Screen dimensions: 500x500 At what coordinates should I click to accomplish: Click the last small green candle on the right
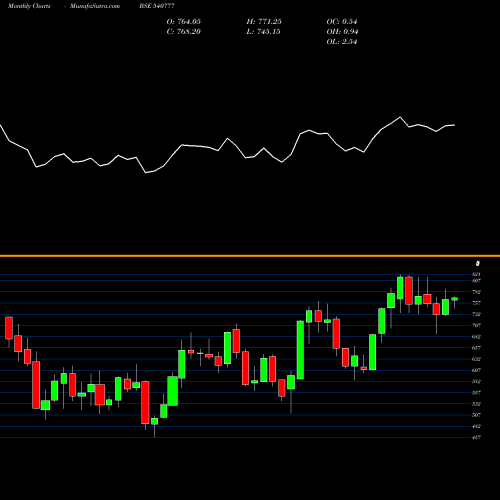click(x=455, y=299)
